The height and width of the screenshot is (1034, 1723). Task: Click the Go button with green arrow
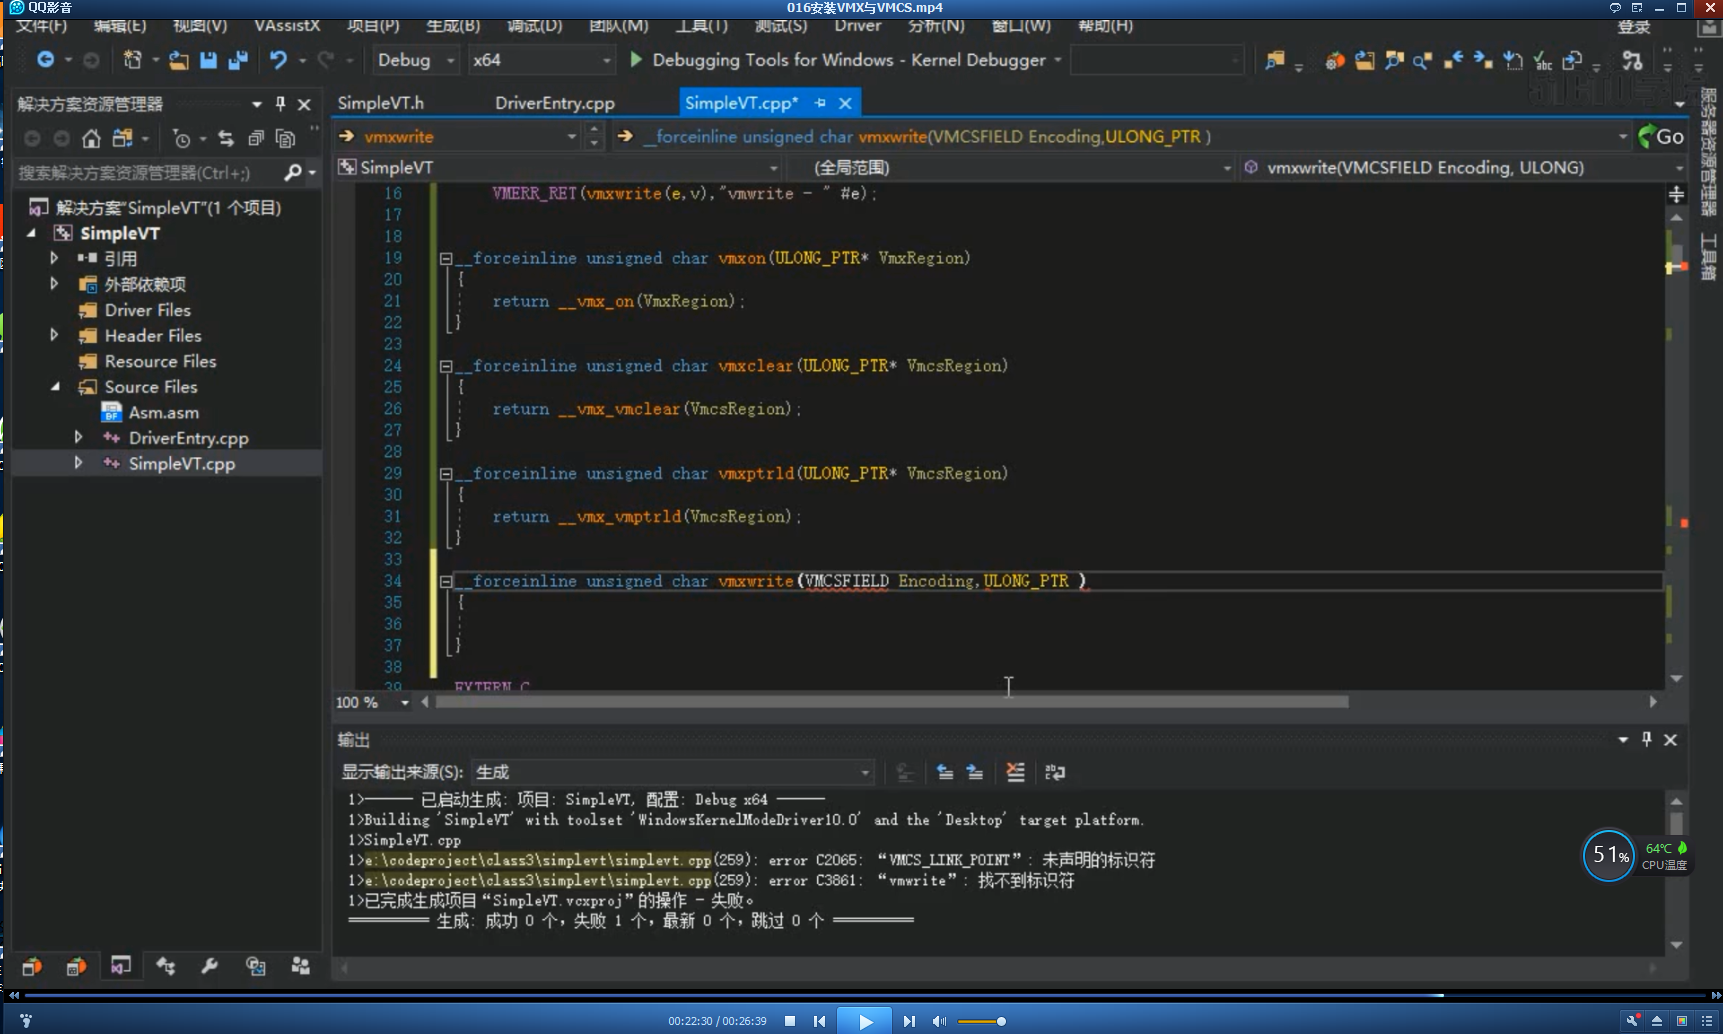1661,137
